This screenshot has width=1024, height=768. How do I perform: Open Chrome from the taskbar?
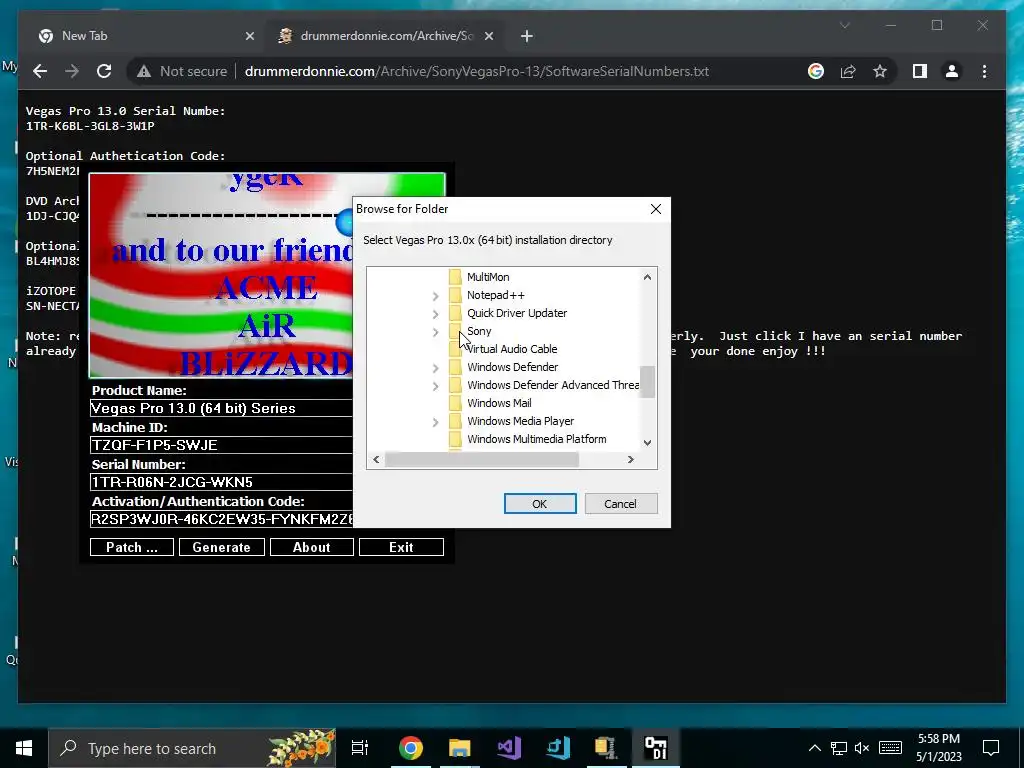coord(410,748)
